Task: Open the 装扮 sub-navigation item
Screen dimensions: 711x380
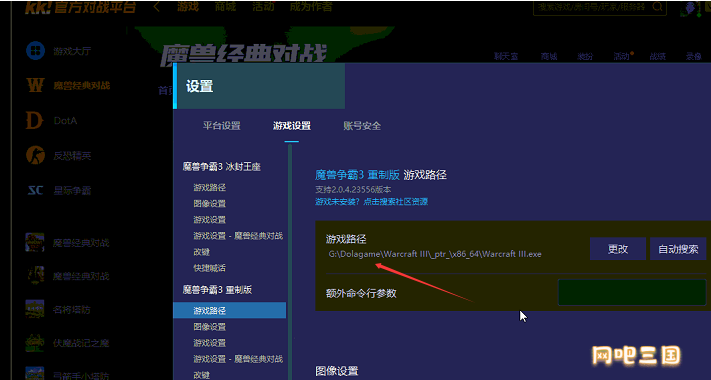Action: point(585,56)
